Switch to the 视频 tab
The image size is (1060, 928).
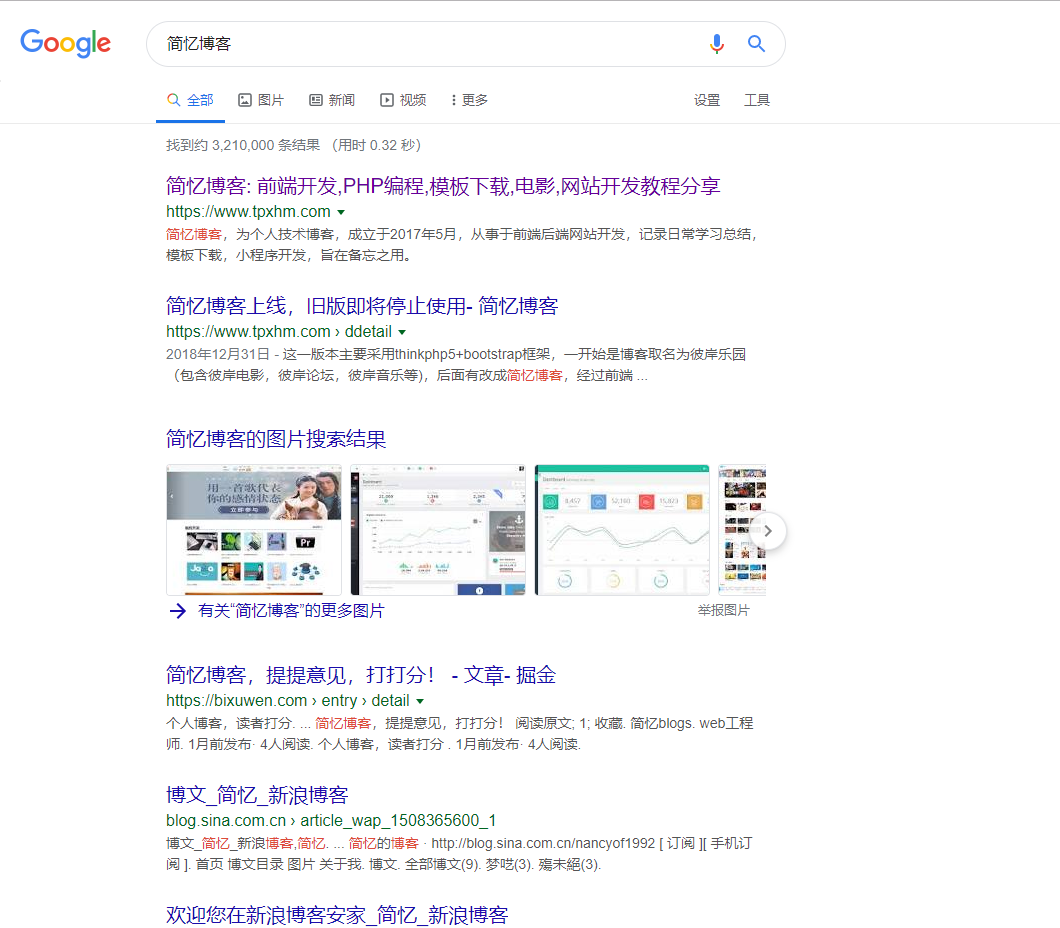click(403, 100)
